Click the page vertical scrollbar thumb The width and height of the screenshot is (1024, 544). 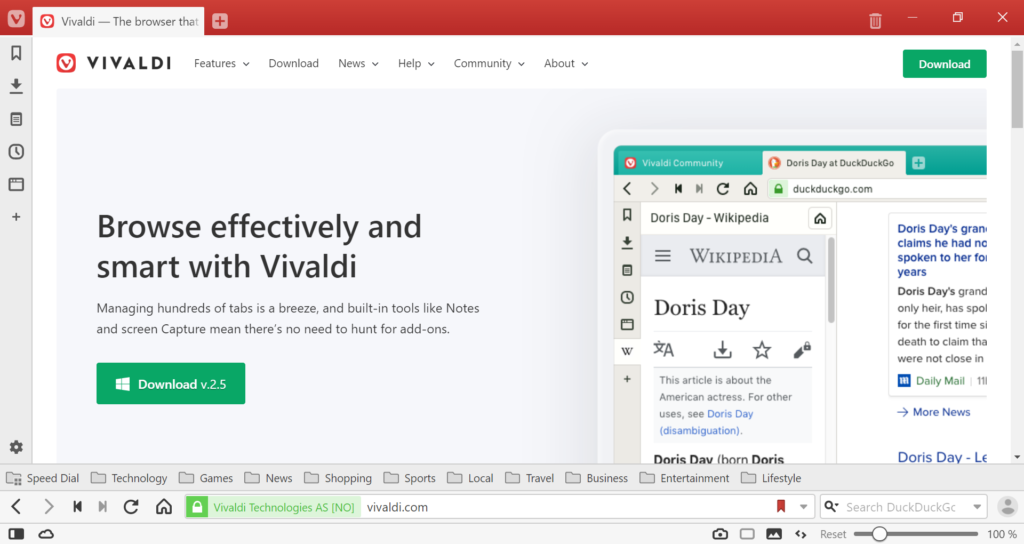1017,88
